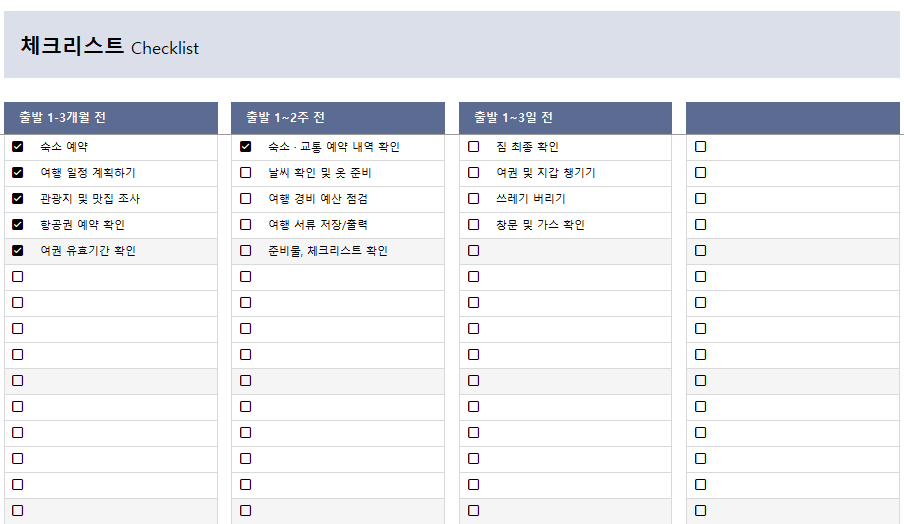Check 창문 및 가스 확인 checkbox
Screen dimensions: 904x524
[473, 224]
